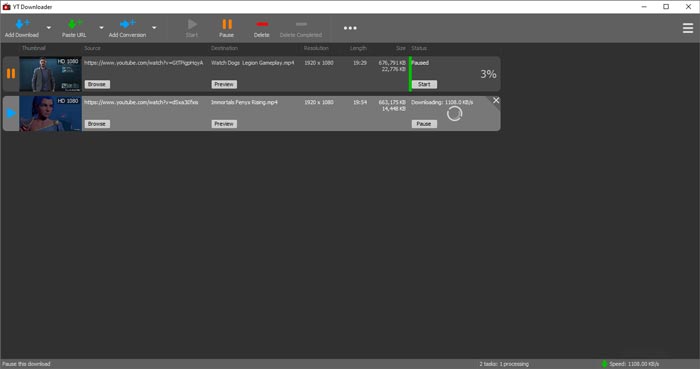Click the Downloading speed status text
This screenshot has width=700, height=369.
[442, 102]
